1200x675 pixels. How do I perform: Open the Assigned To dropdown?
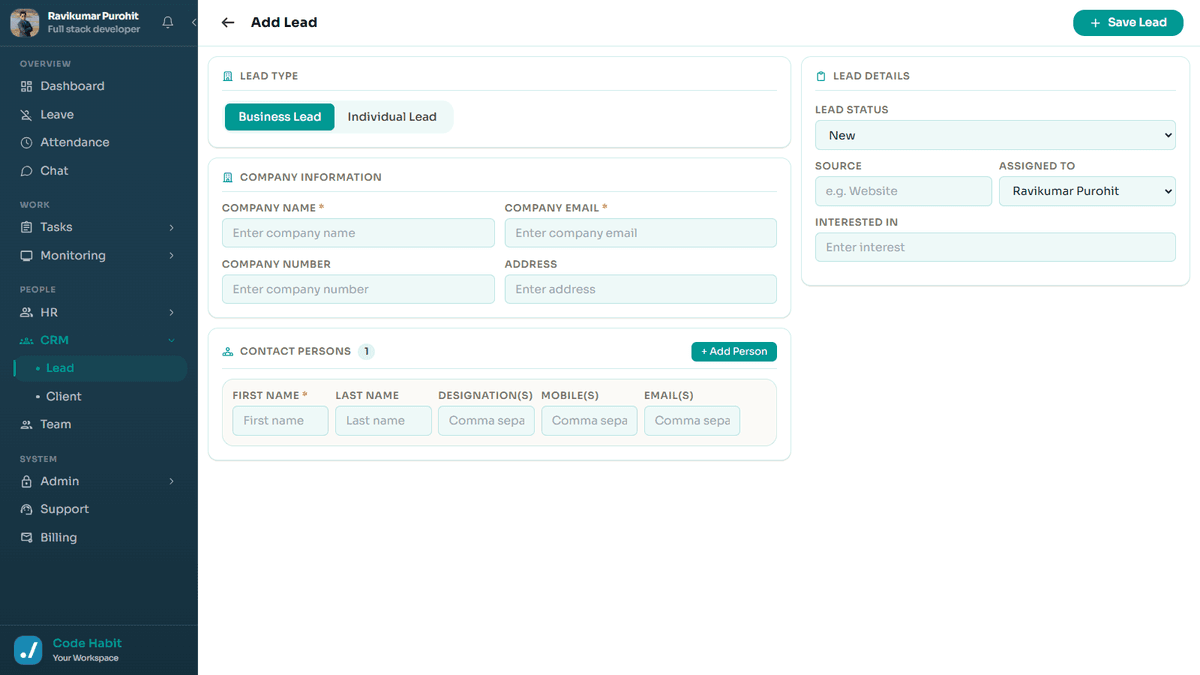point(1087,191)
